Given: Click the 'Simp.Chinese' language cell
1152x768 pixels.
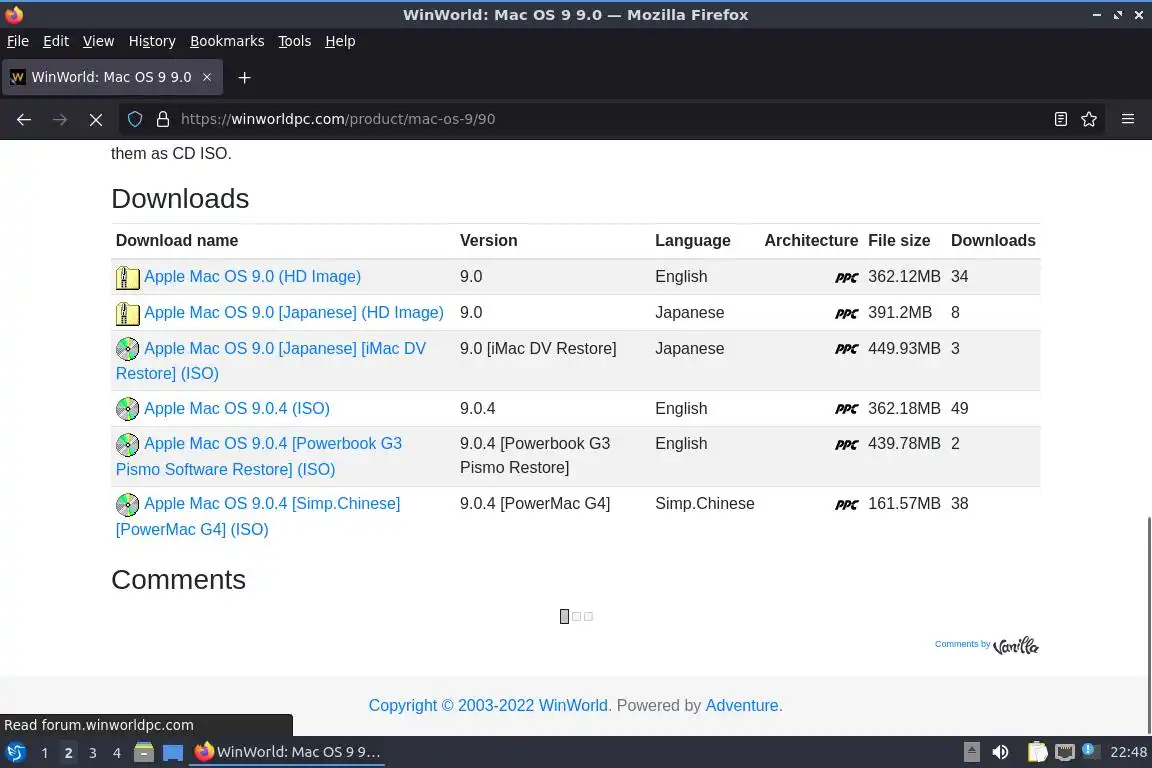Looking at the screenshot, I should 705,503.
